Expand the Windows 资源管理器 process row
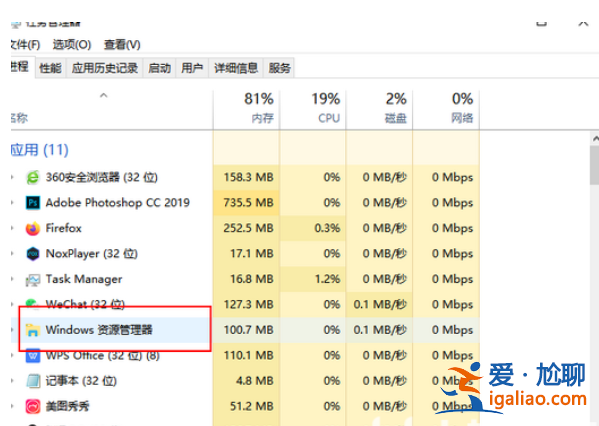The width and height of the screenshot is (599, 426). pos(12,330)
